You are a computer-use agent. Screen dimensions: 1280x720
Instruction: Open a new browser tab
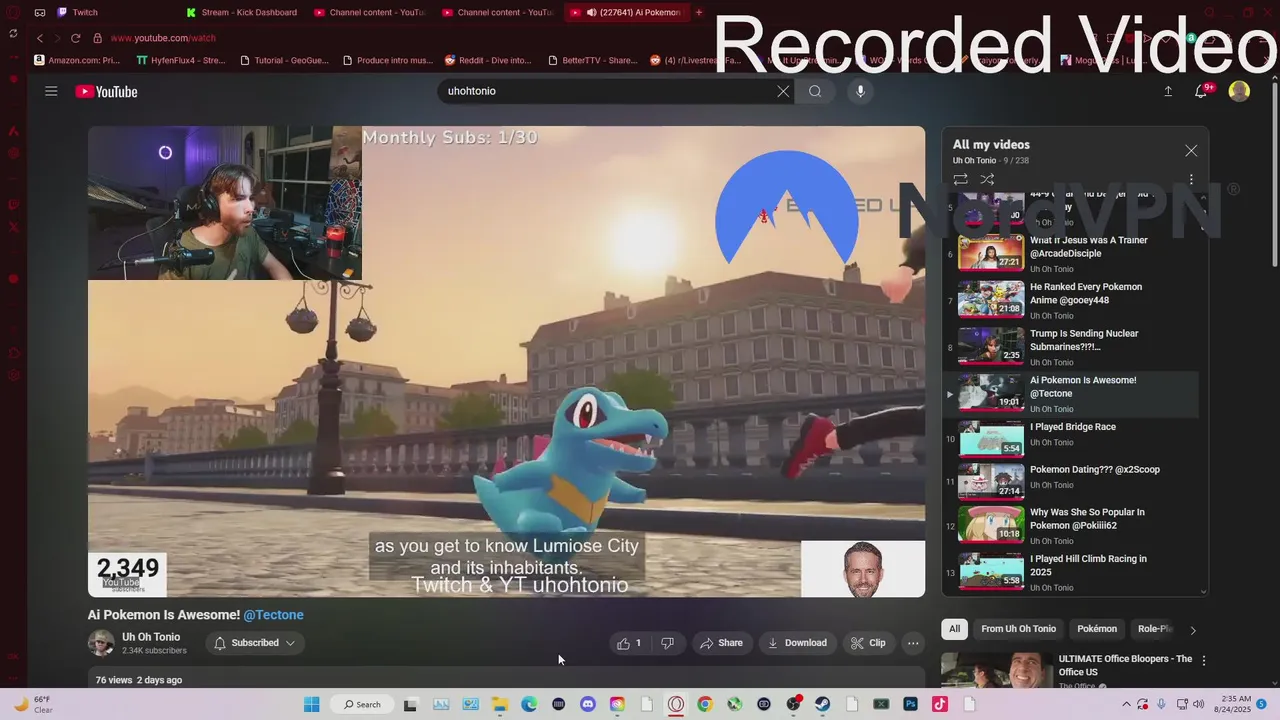[699, 12]
